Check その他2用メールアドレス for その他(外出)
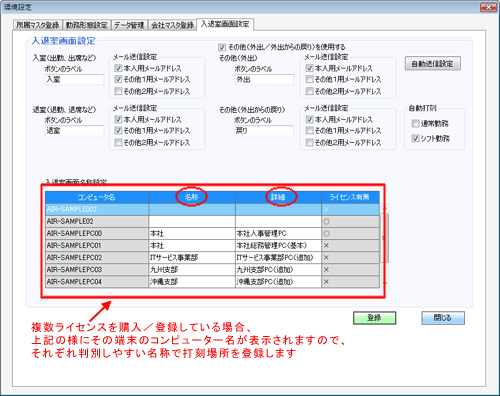This screenshot has width=500, height=396. 309,91
